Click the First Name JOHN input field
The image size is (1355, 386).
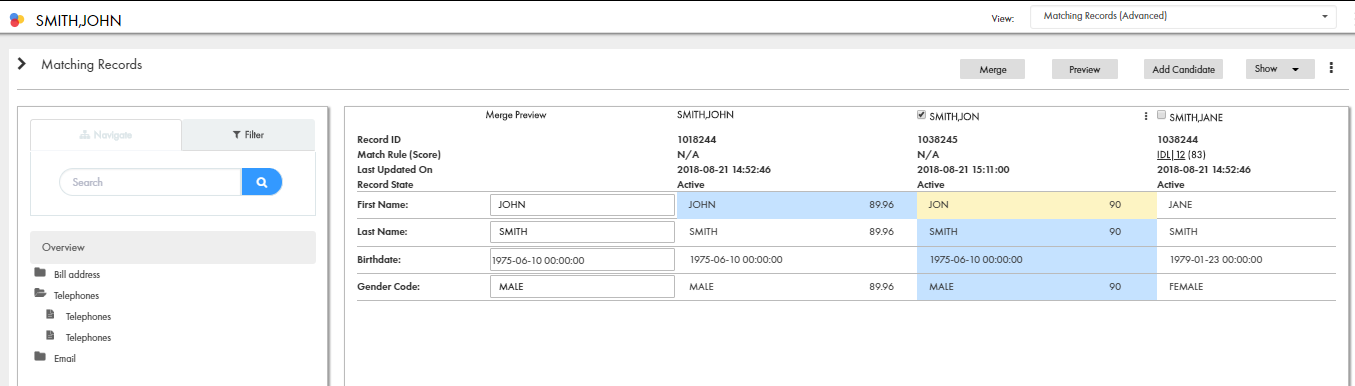582,205
